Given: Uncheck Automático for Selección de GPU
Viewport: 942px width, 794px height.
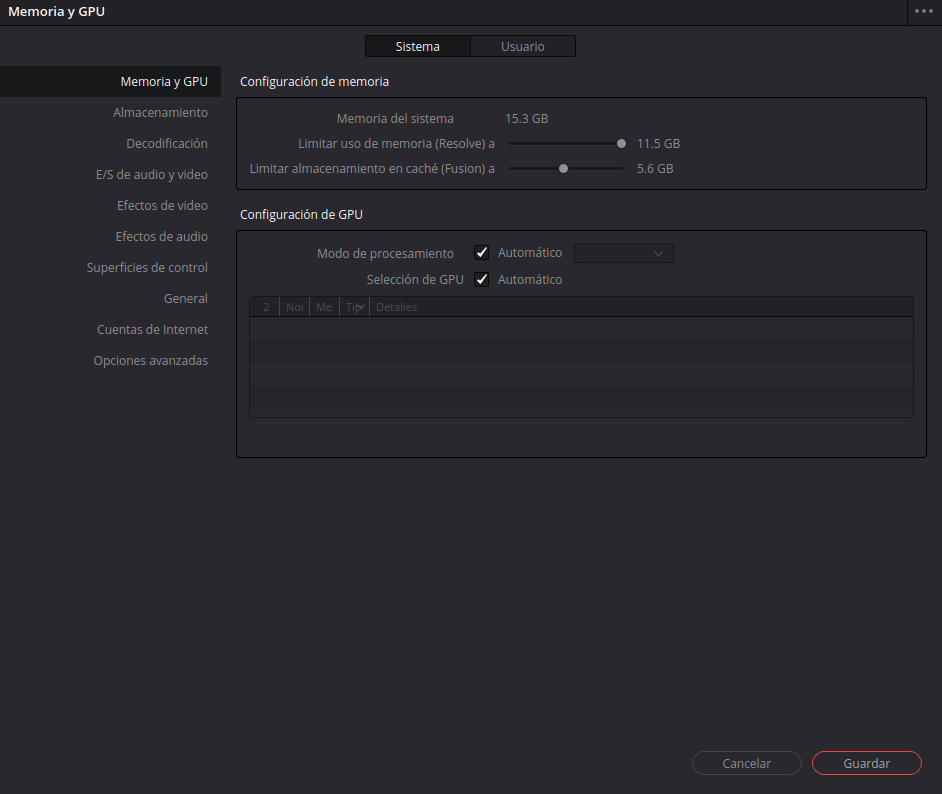Looking at the screenshot, I should click(481, 279).
